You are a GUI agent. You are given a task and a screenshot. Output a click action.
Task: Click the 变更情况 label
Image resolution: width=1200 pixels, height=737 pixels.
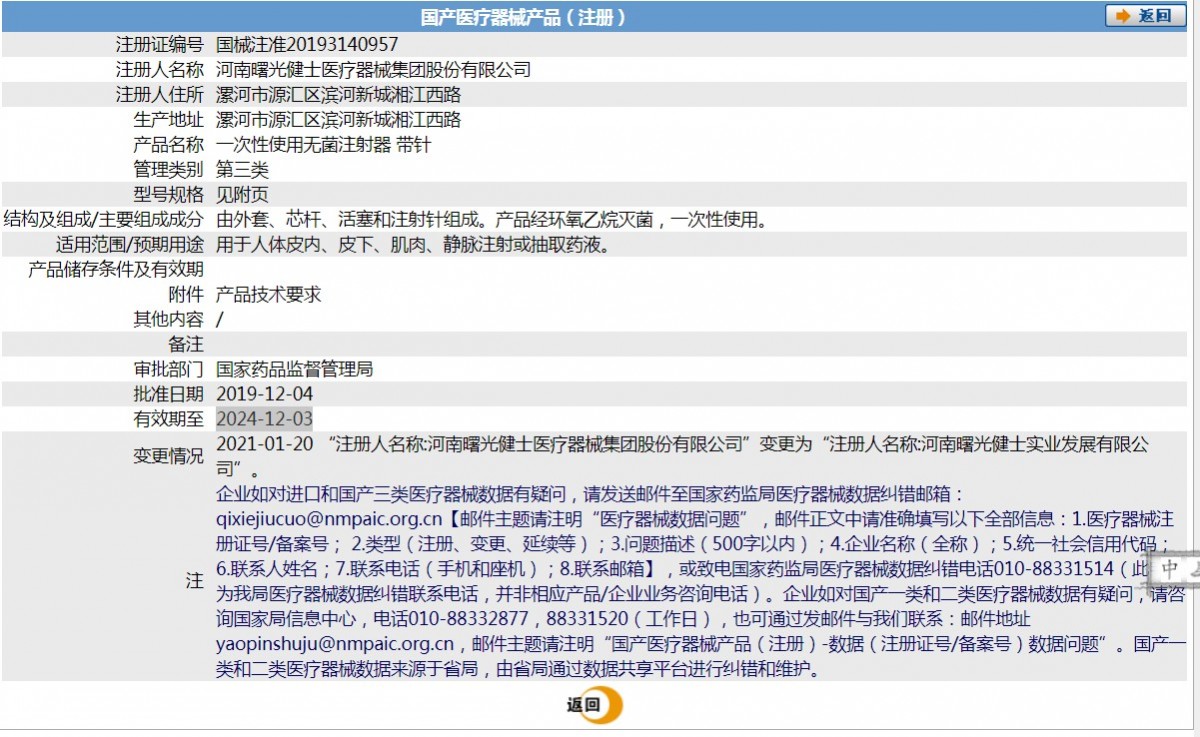(x=168, y=456)
